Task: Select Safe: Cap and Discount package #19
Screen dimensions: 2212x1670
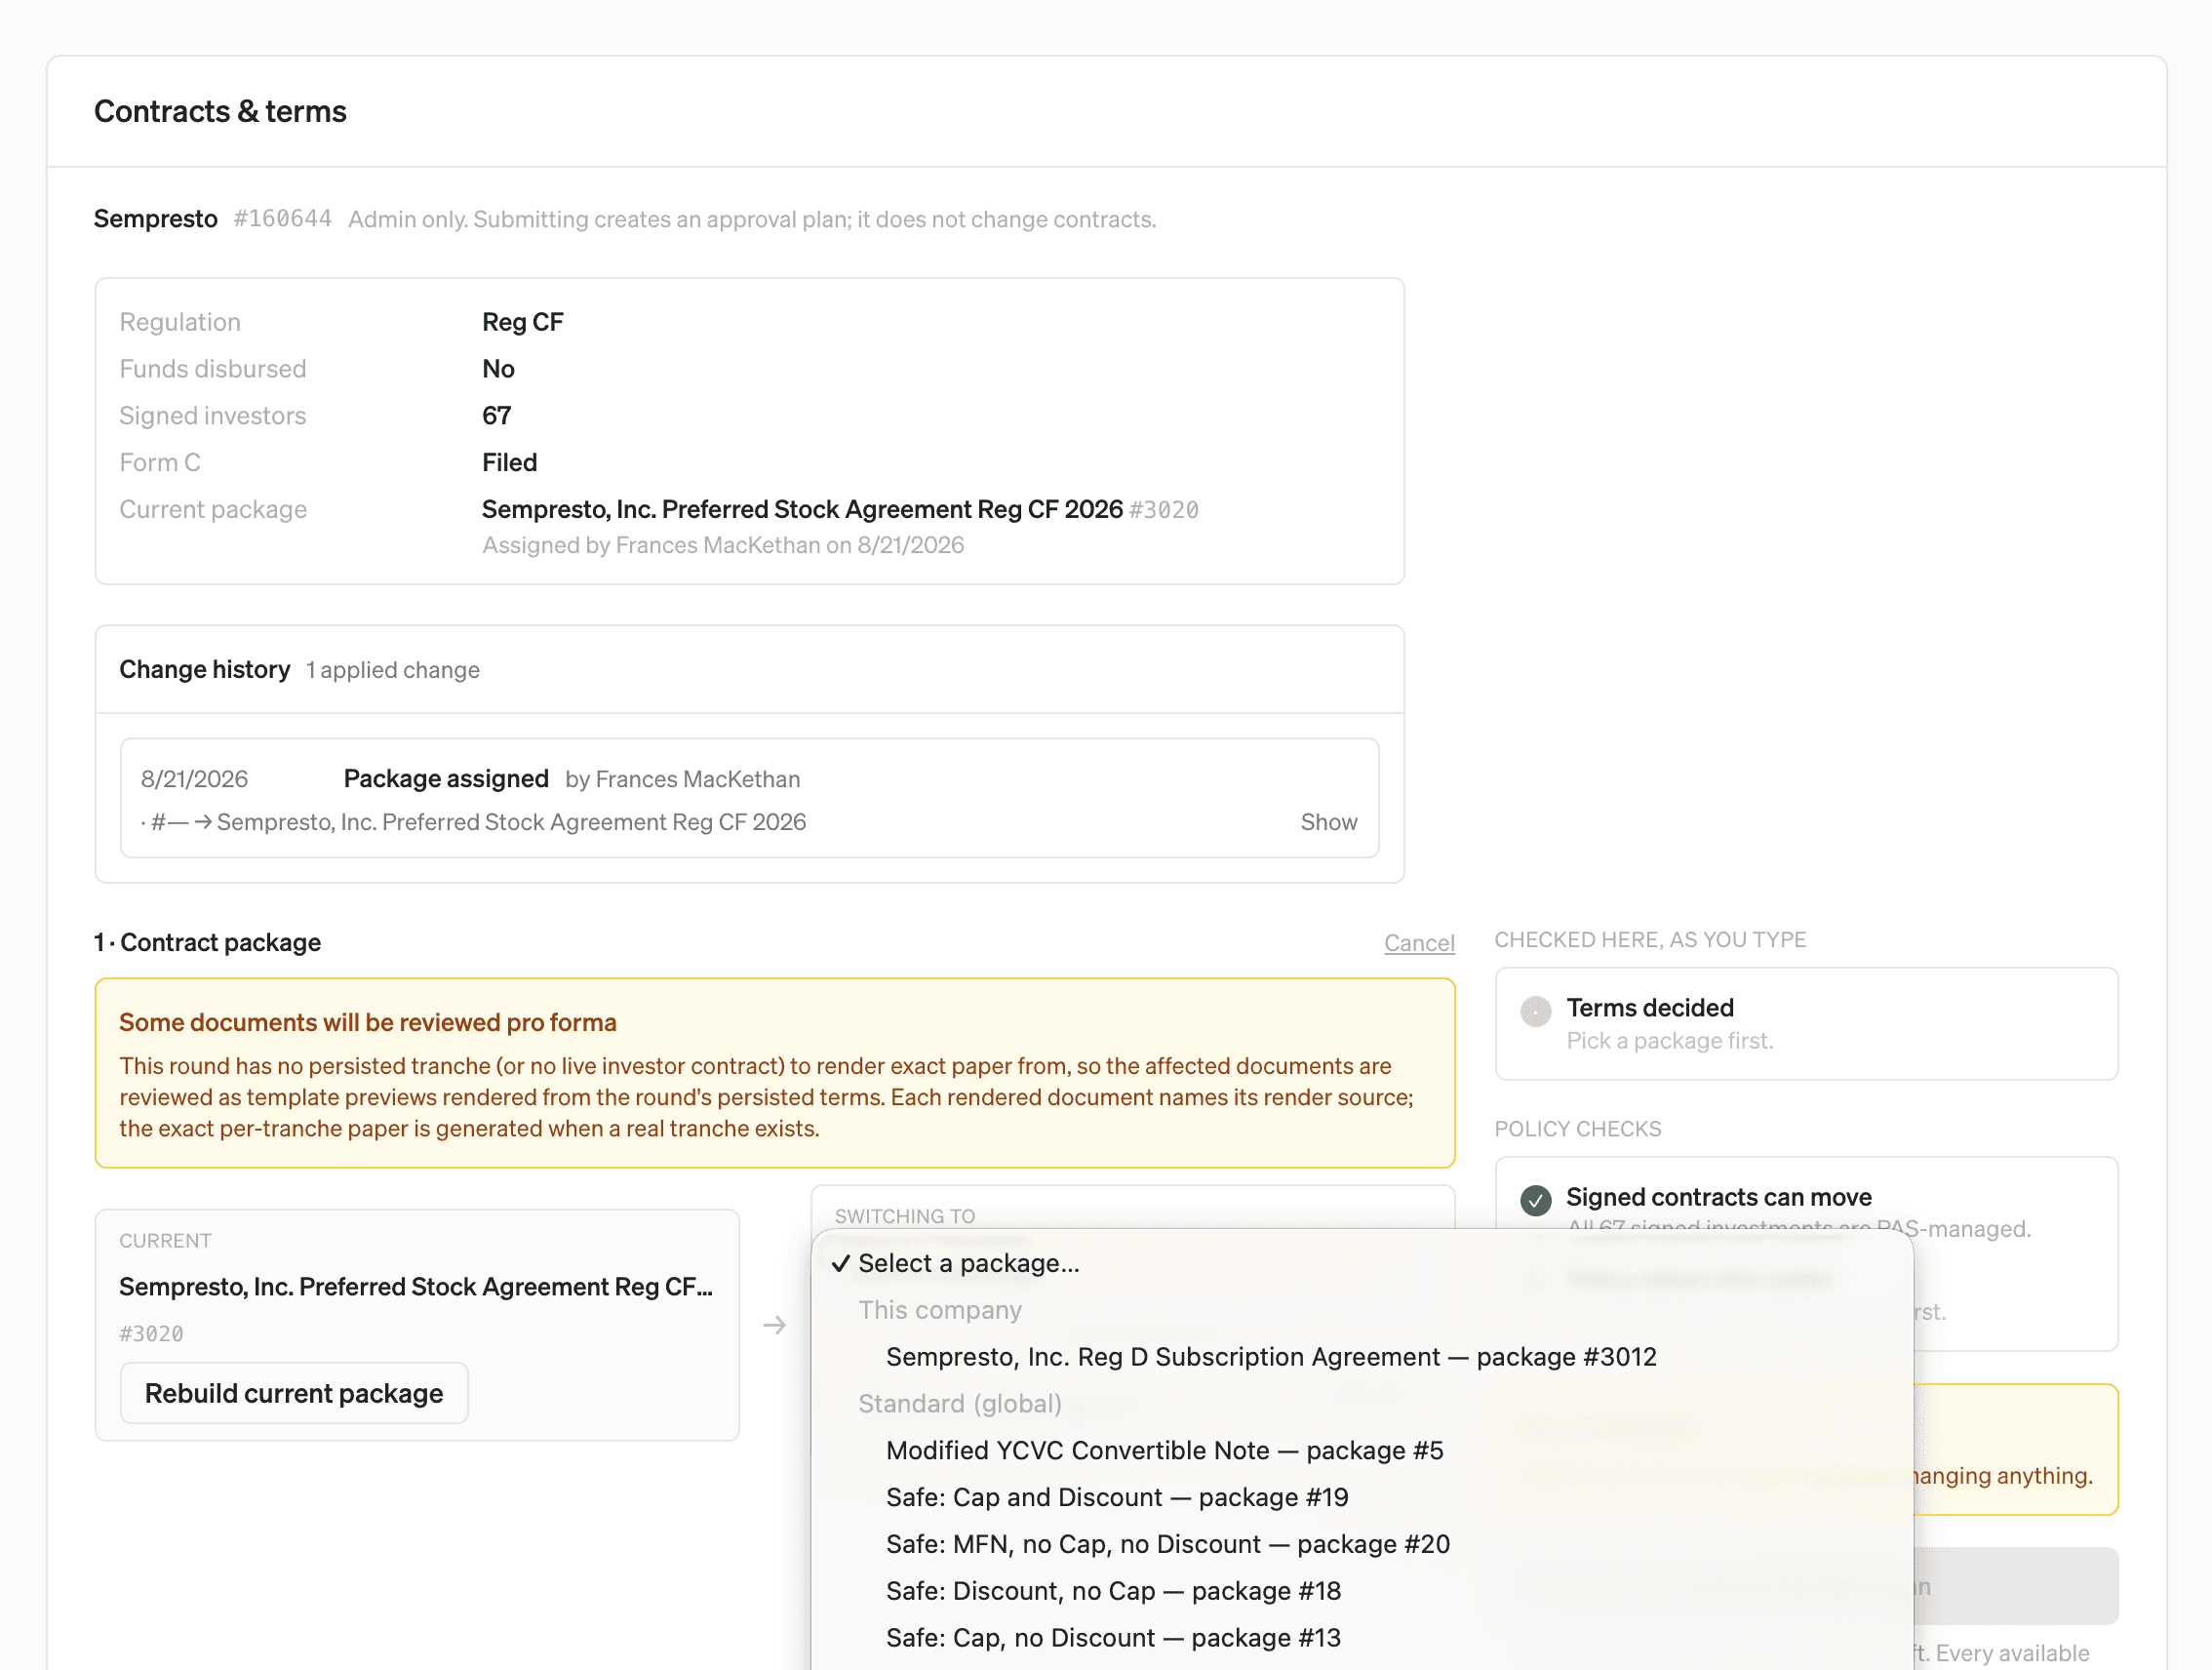Action: point(1362,1497)
